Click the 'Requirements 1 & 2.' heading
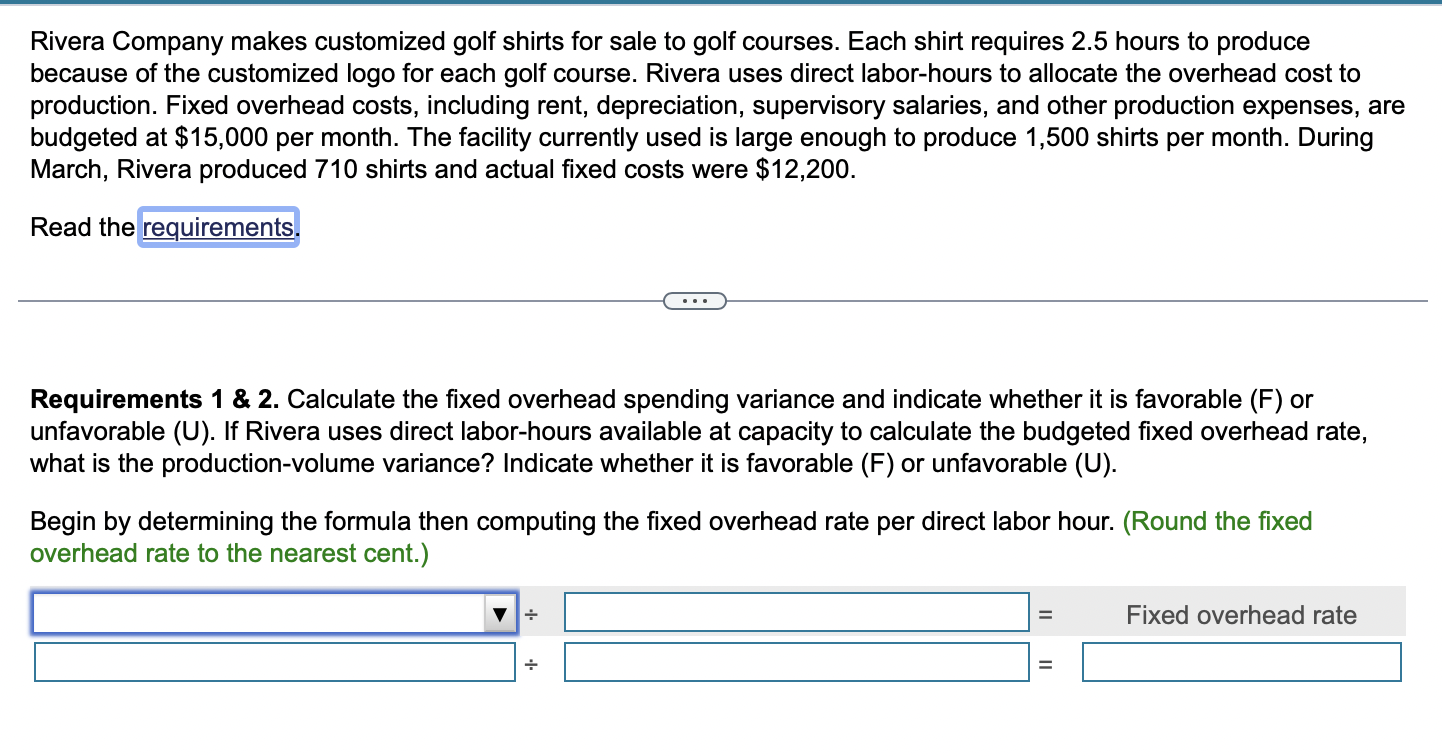Image resolution: width=1442 pixels, height=756 pixels. coord(156,400)
